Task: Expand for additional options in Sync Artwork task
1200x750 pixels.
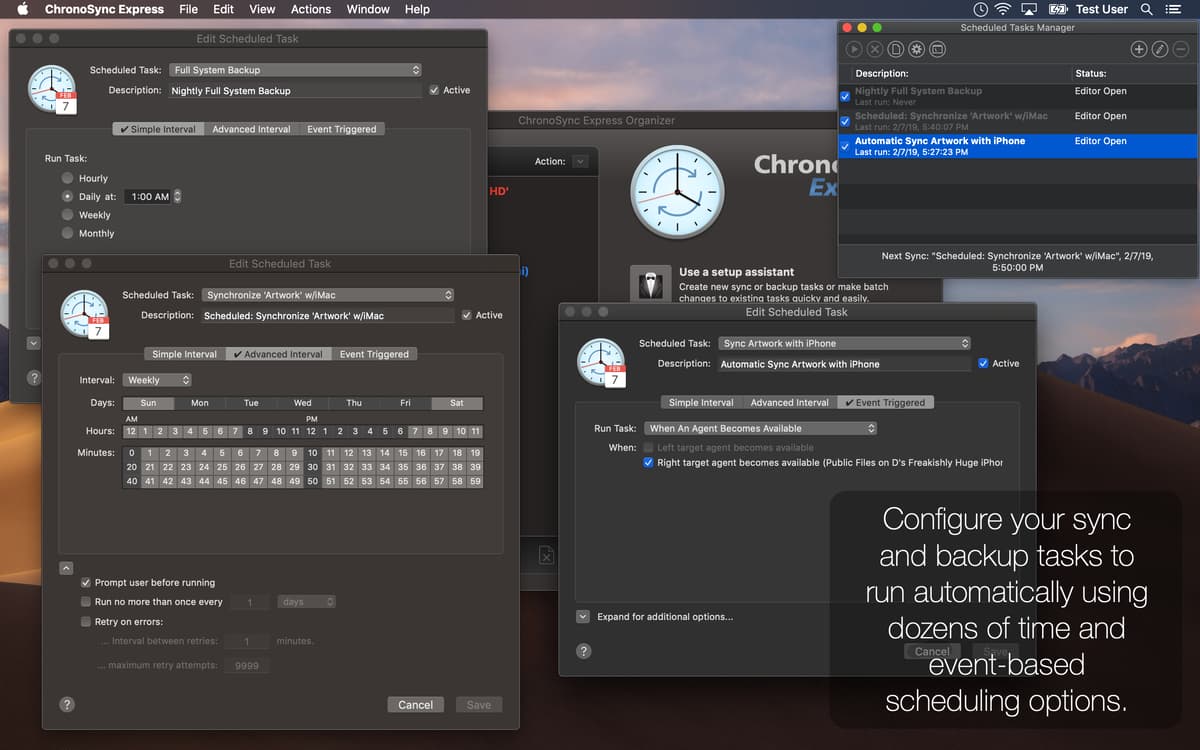Action: click(582, 617)
